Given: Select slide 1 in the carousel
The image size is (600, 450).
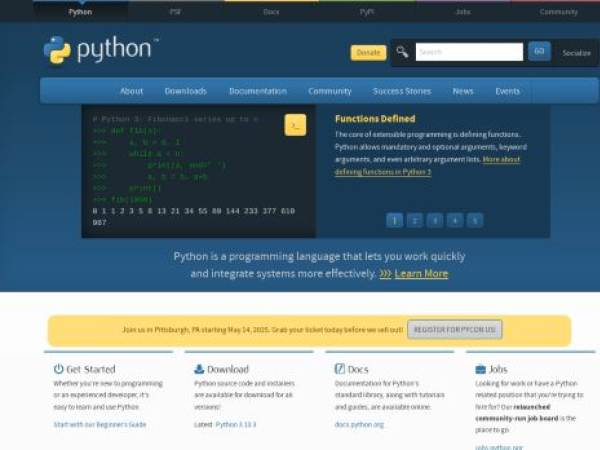Looking at the screenshot, I should [x=395, y=220].
